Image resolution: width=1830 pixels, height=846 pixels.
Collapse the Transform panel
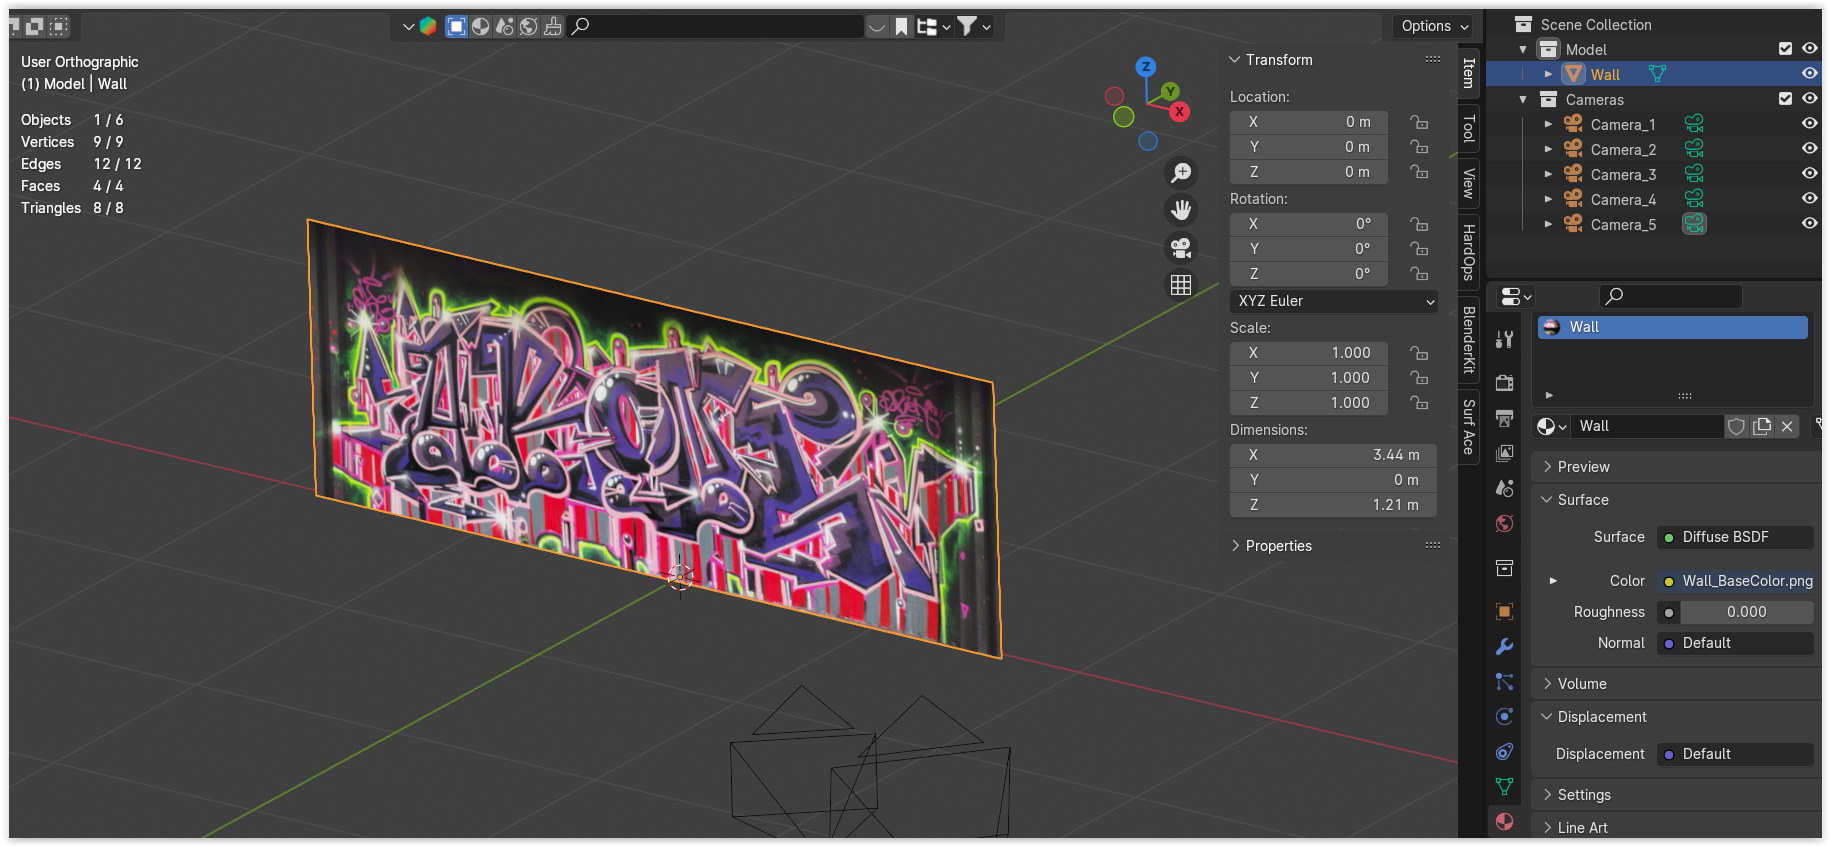(1235, 60)
